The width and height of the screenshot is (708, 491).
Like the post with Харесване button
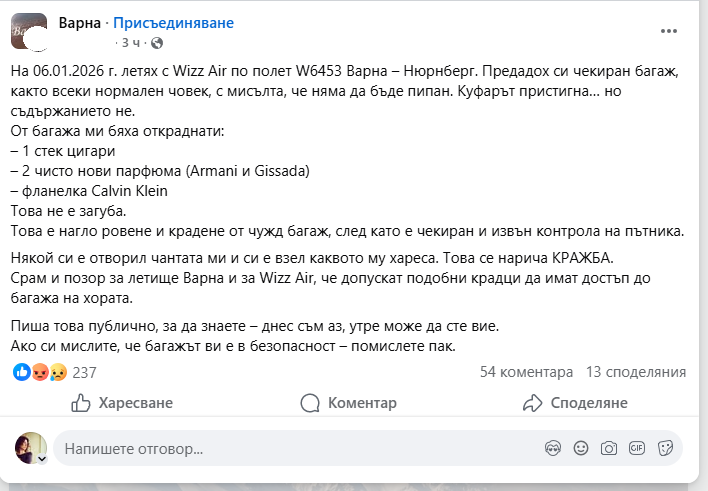[122, 403]
